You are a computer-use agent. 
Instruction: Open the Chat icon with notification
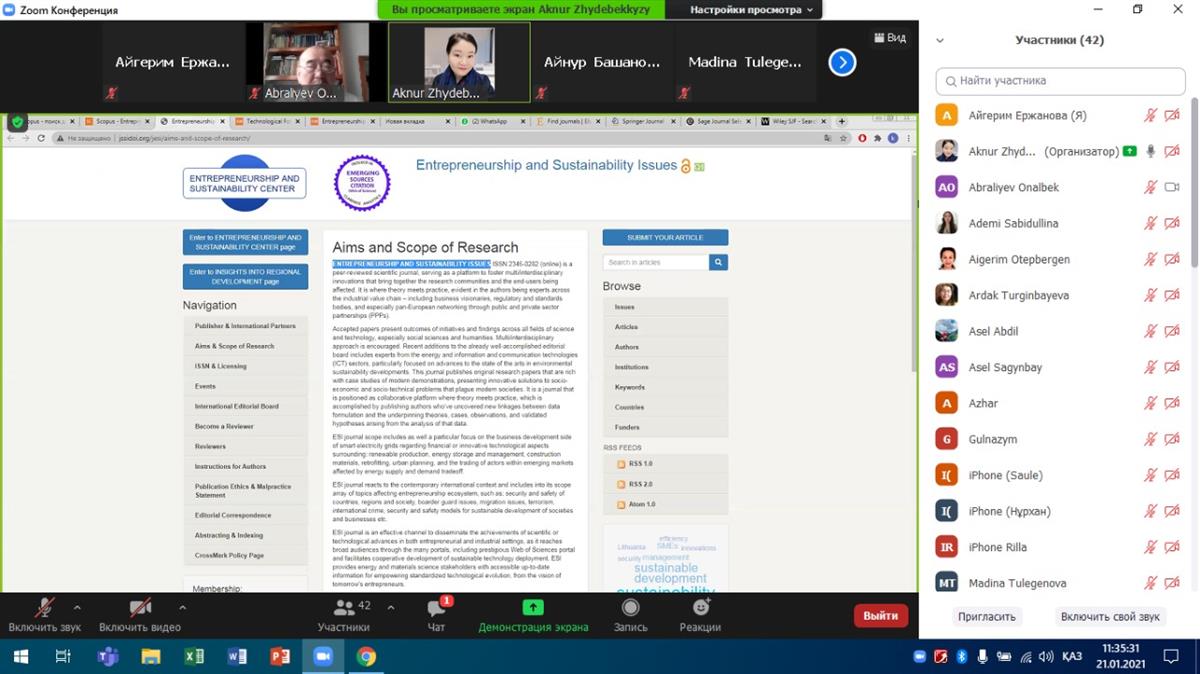436,608
